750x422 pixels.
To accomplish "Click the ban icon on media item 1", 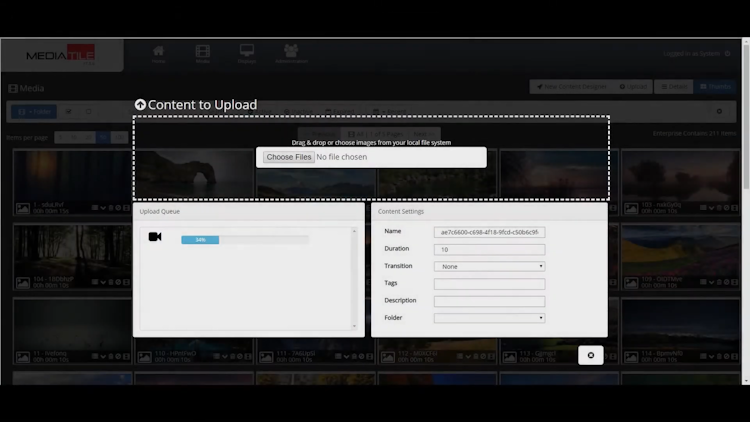I will click(x=118, y=208).
